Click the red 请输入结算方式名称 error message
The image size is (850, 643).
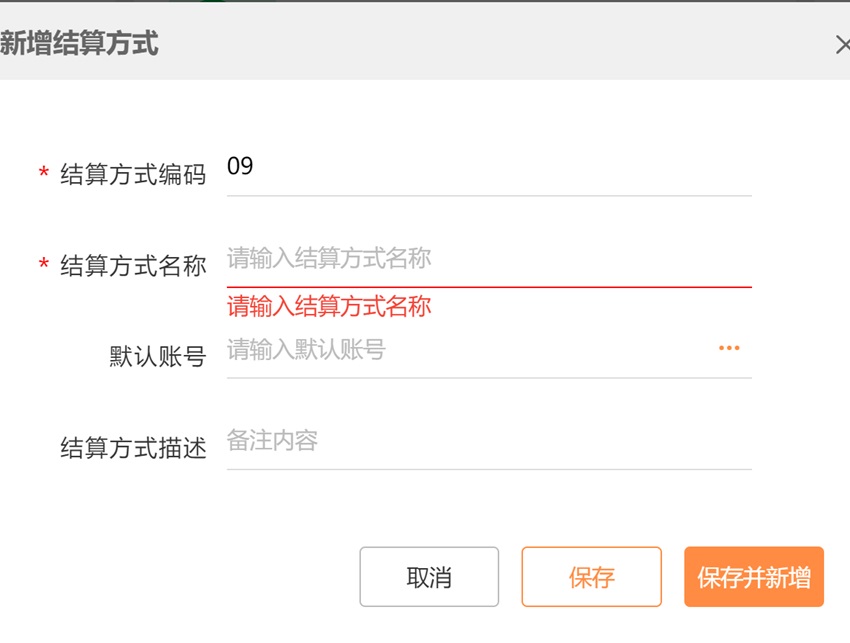[329, 306]
